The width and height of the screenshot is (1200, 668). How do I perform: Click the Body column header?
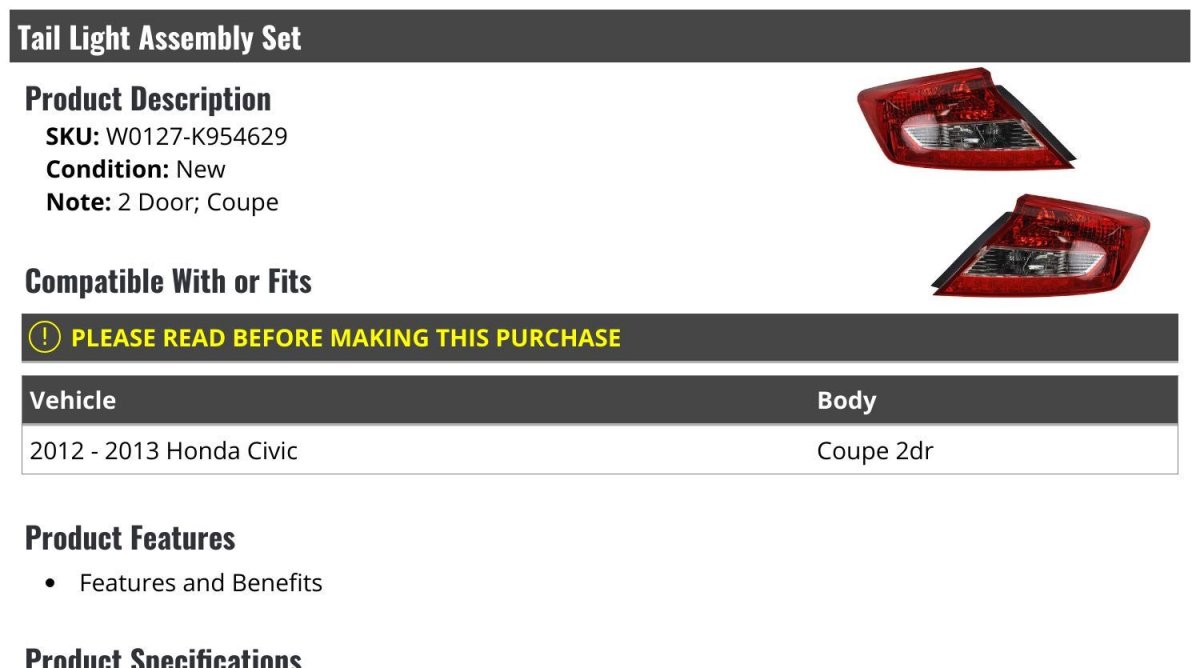[x=846, y=400]
